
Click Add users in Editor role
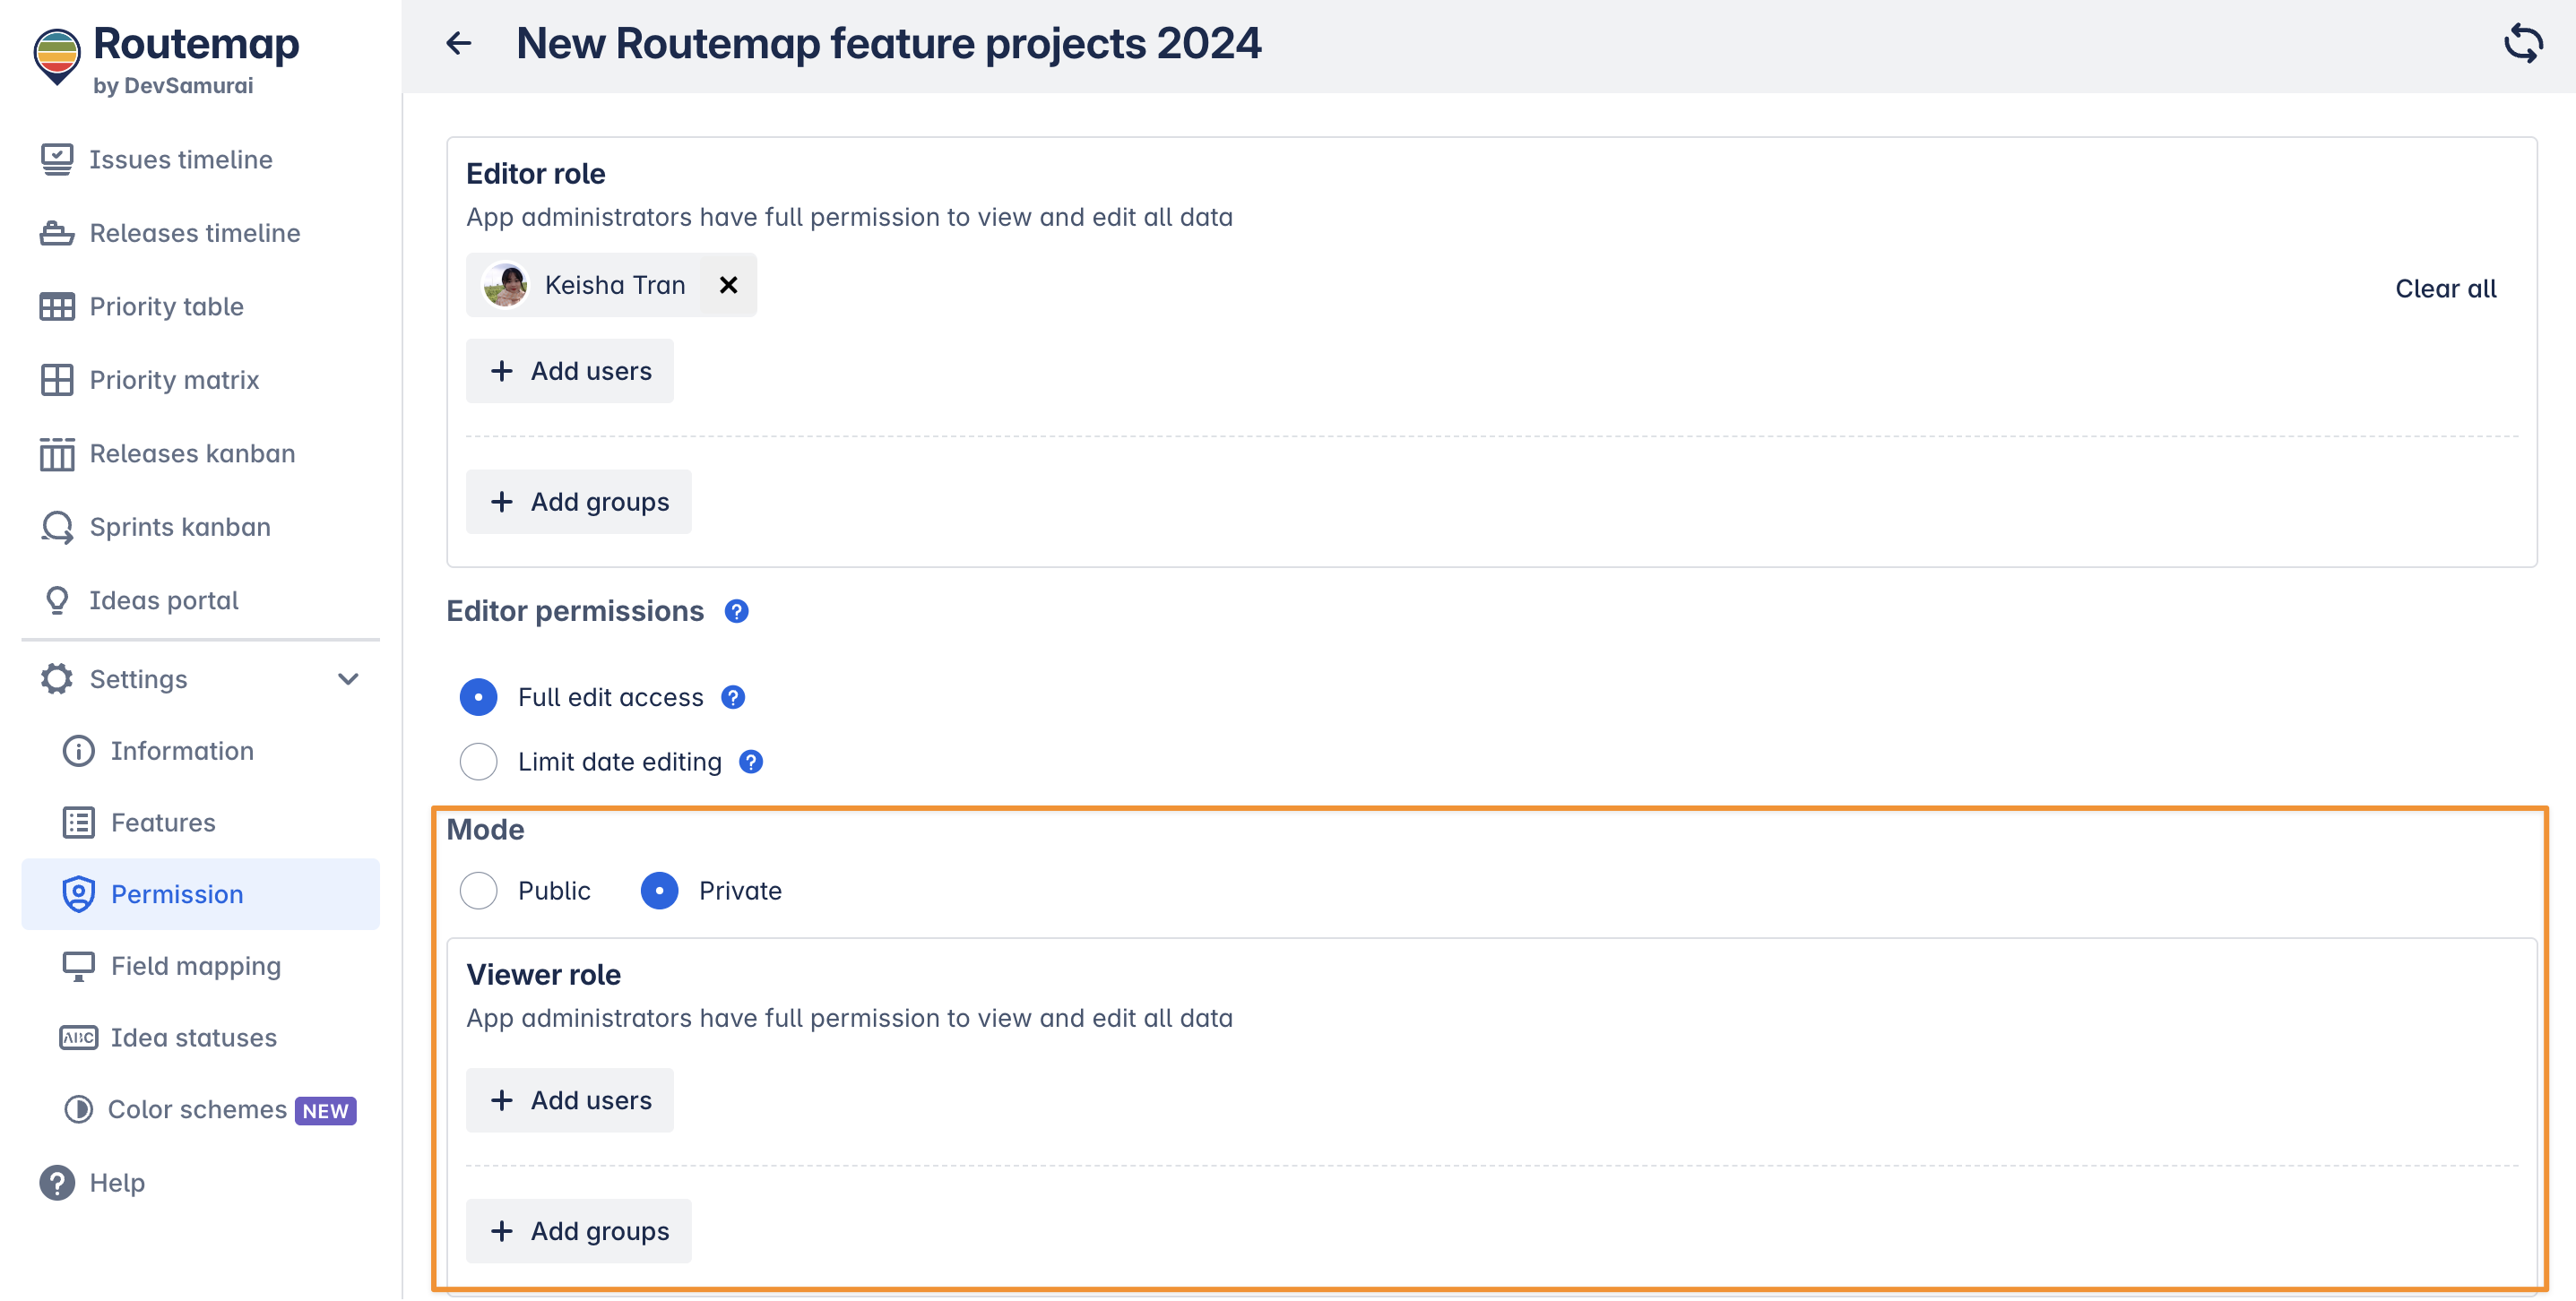[x=570, y=371]
